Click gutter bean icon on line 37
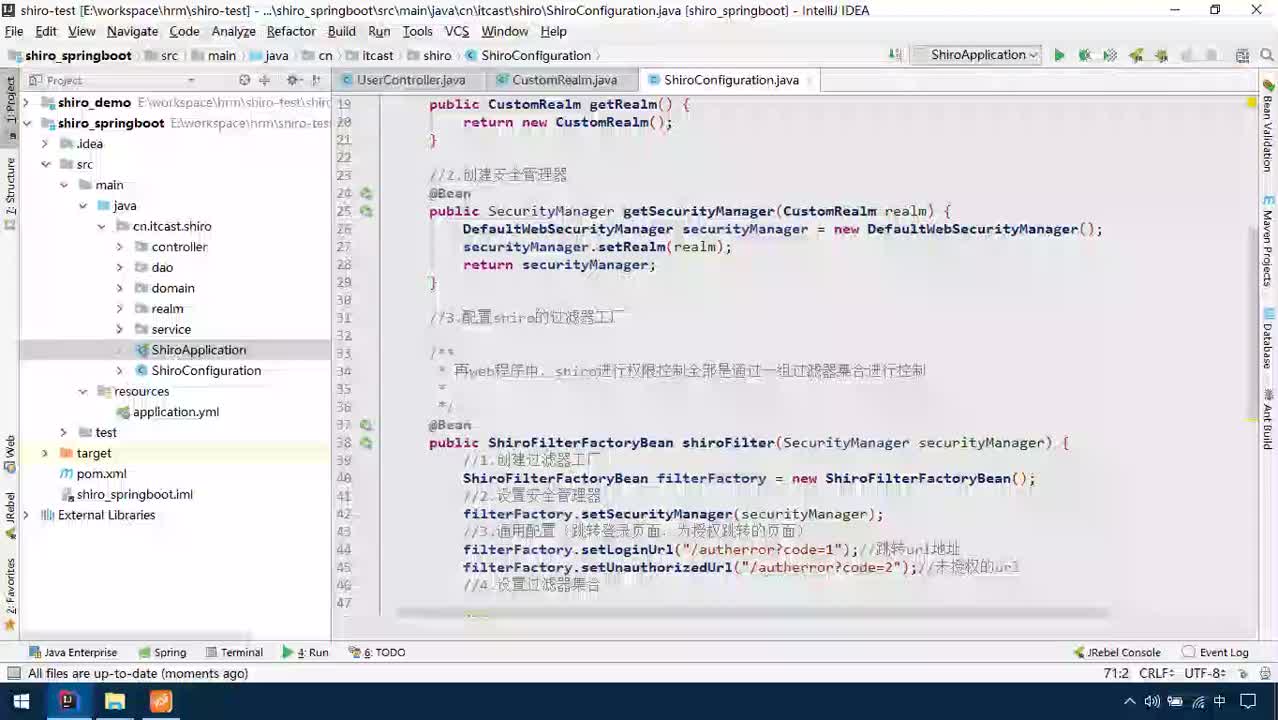 pos(366,425)
